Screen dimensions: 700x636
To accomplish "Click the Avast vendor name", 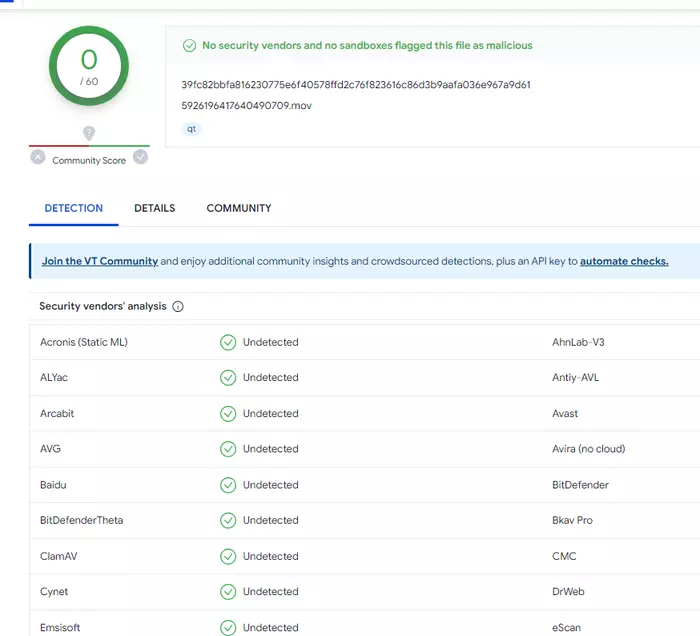I will click(x=565, y=414).
